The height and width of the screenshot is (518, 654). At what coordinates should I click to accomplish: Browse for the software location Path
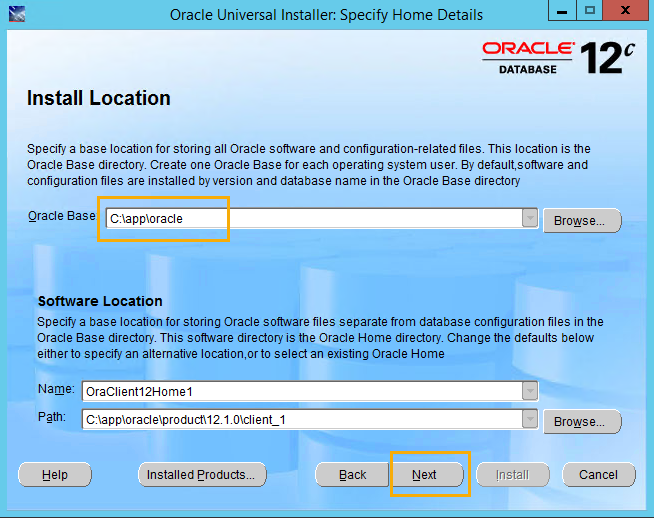pos(582,422)
